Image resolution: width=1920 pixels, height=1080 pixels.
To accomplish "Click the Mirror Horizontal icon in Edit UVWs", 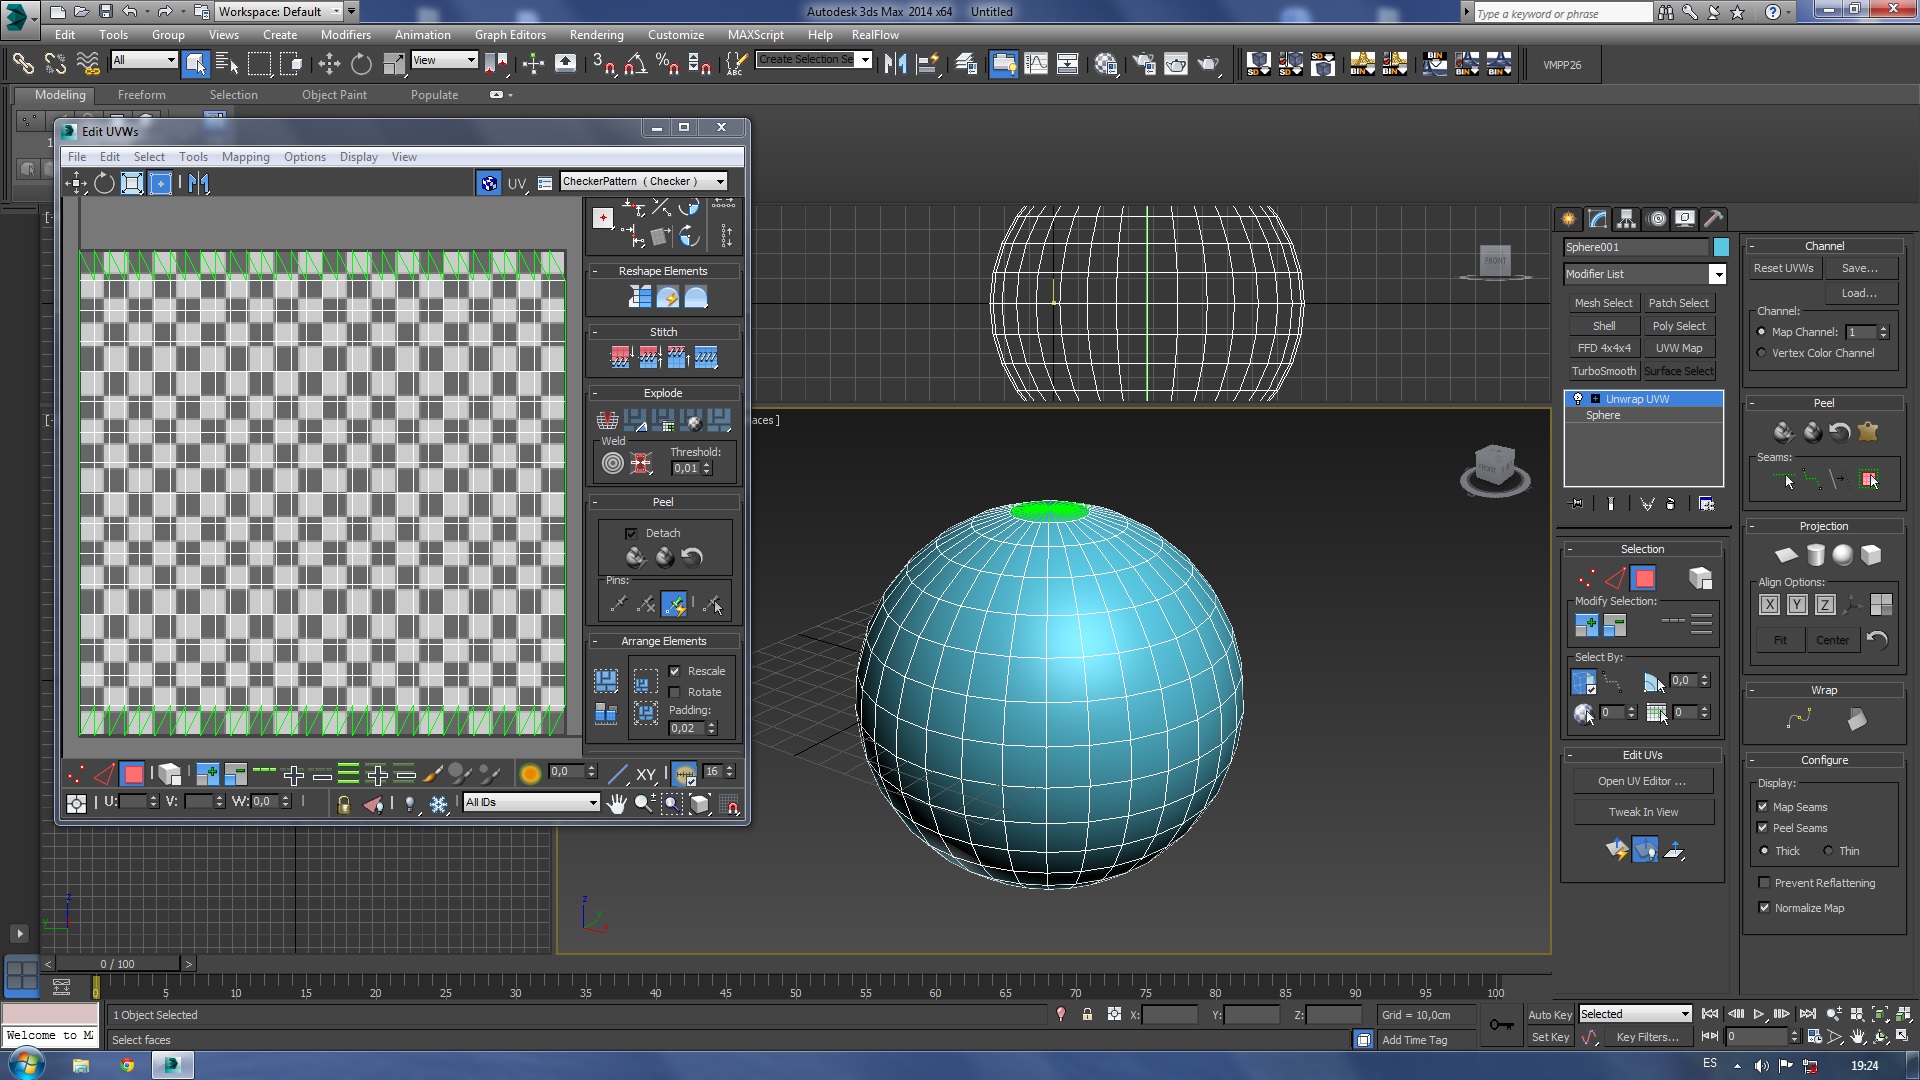I will 199,183.
